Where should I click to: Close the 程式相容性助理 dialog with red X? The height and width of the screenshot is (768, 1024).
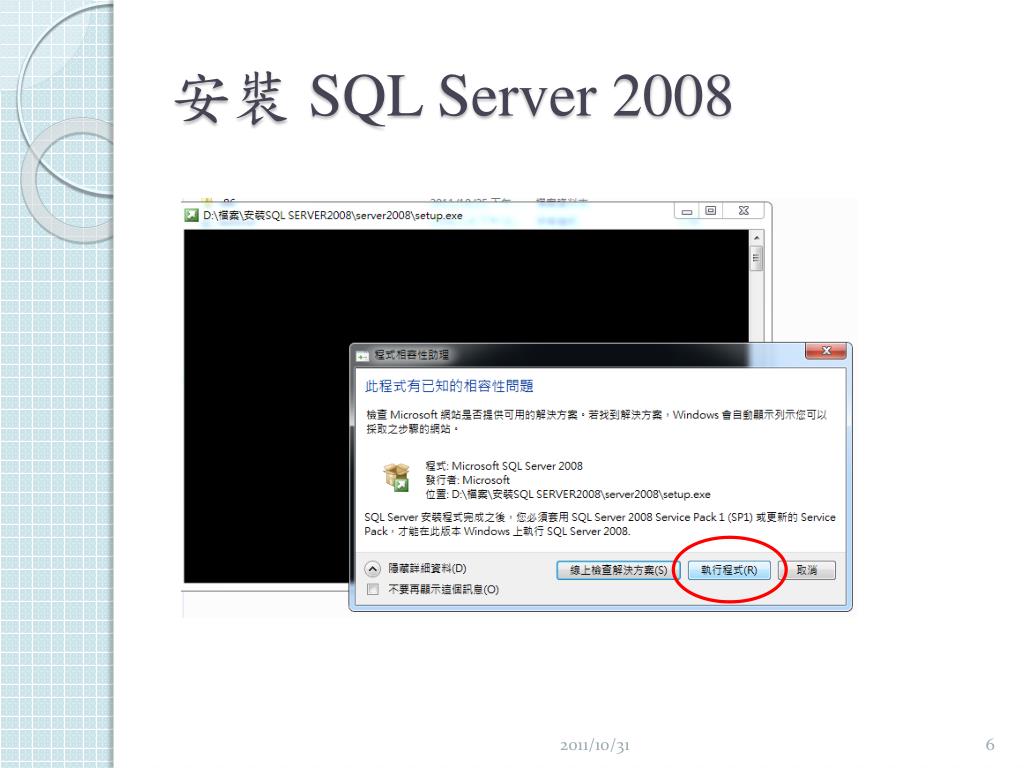pos(825,351)
